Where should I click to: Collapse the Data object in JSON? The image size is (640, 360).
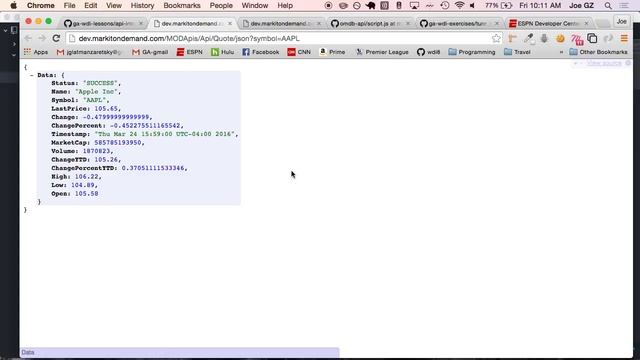[x=31, y=75]
